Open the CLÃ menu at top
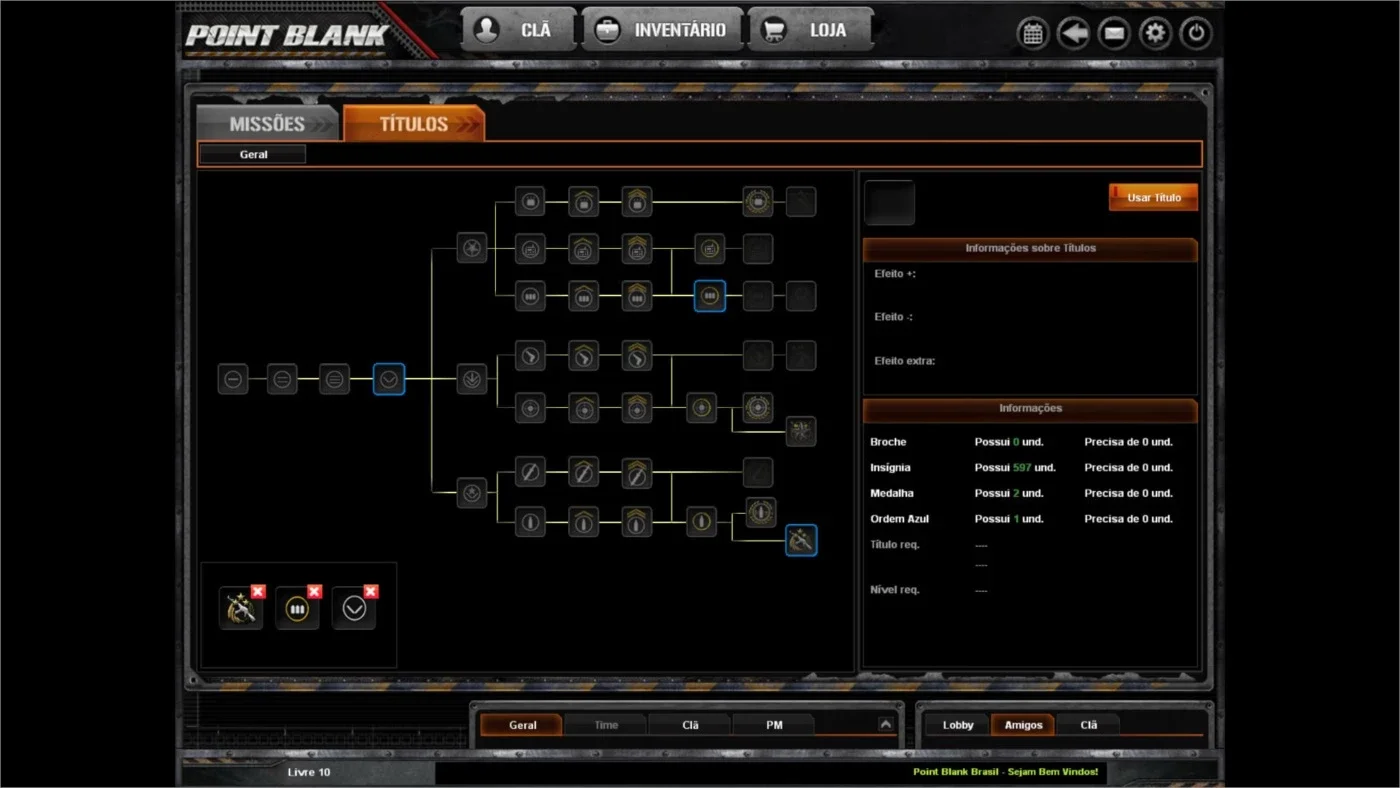 (518, 30)
